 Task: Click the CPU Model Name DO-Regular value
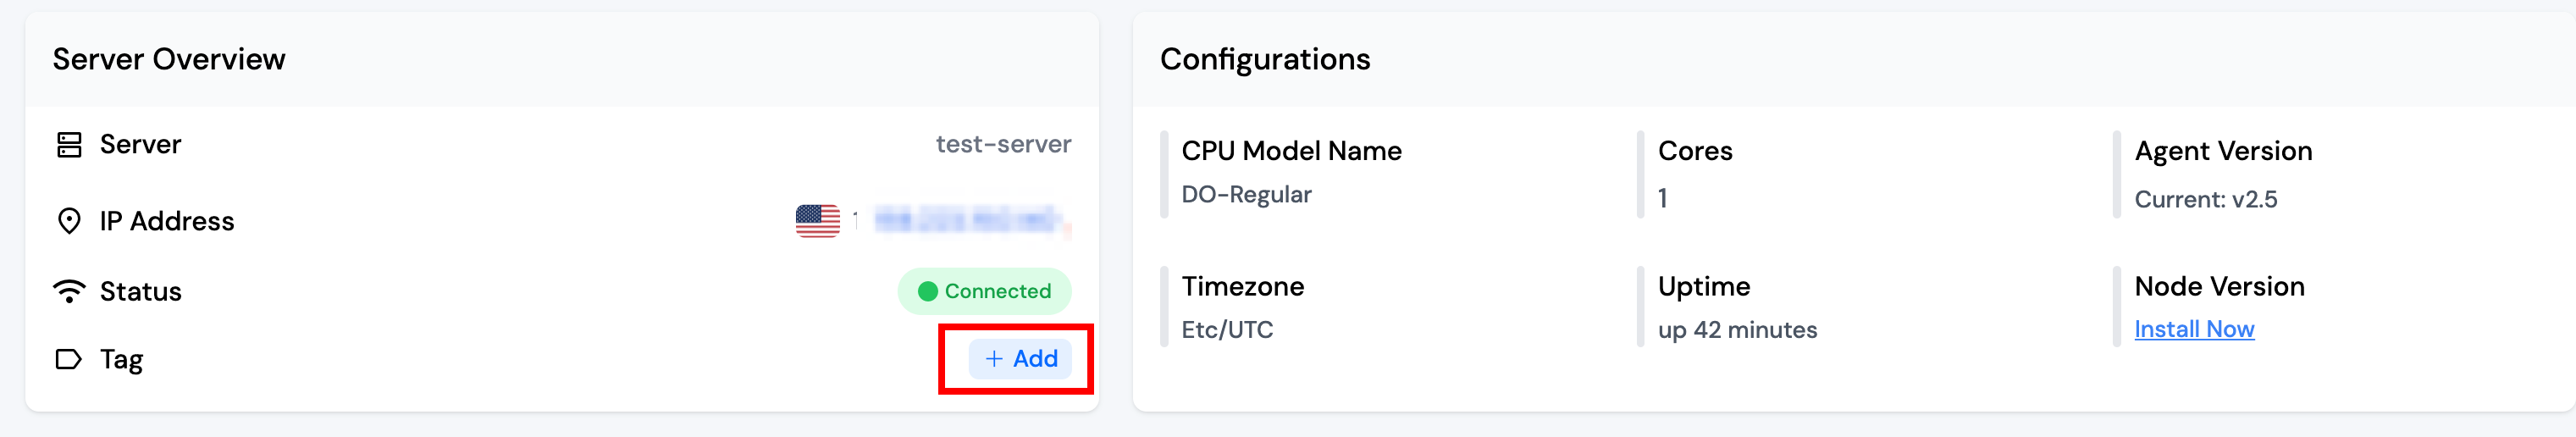(1246, 195)
